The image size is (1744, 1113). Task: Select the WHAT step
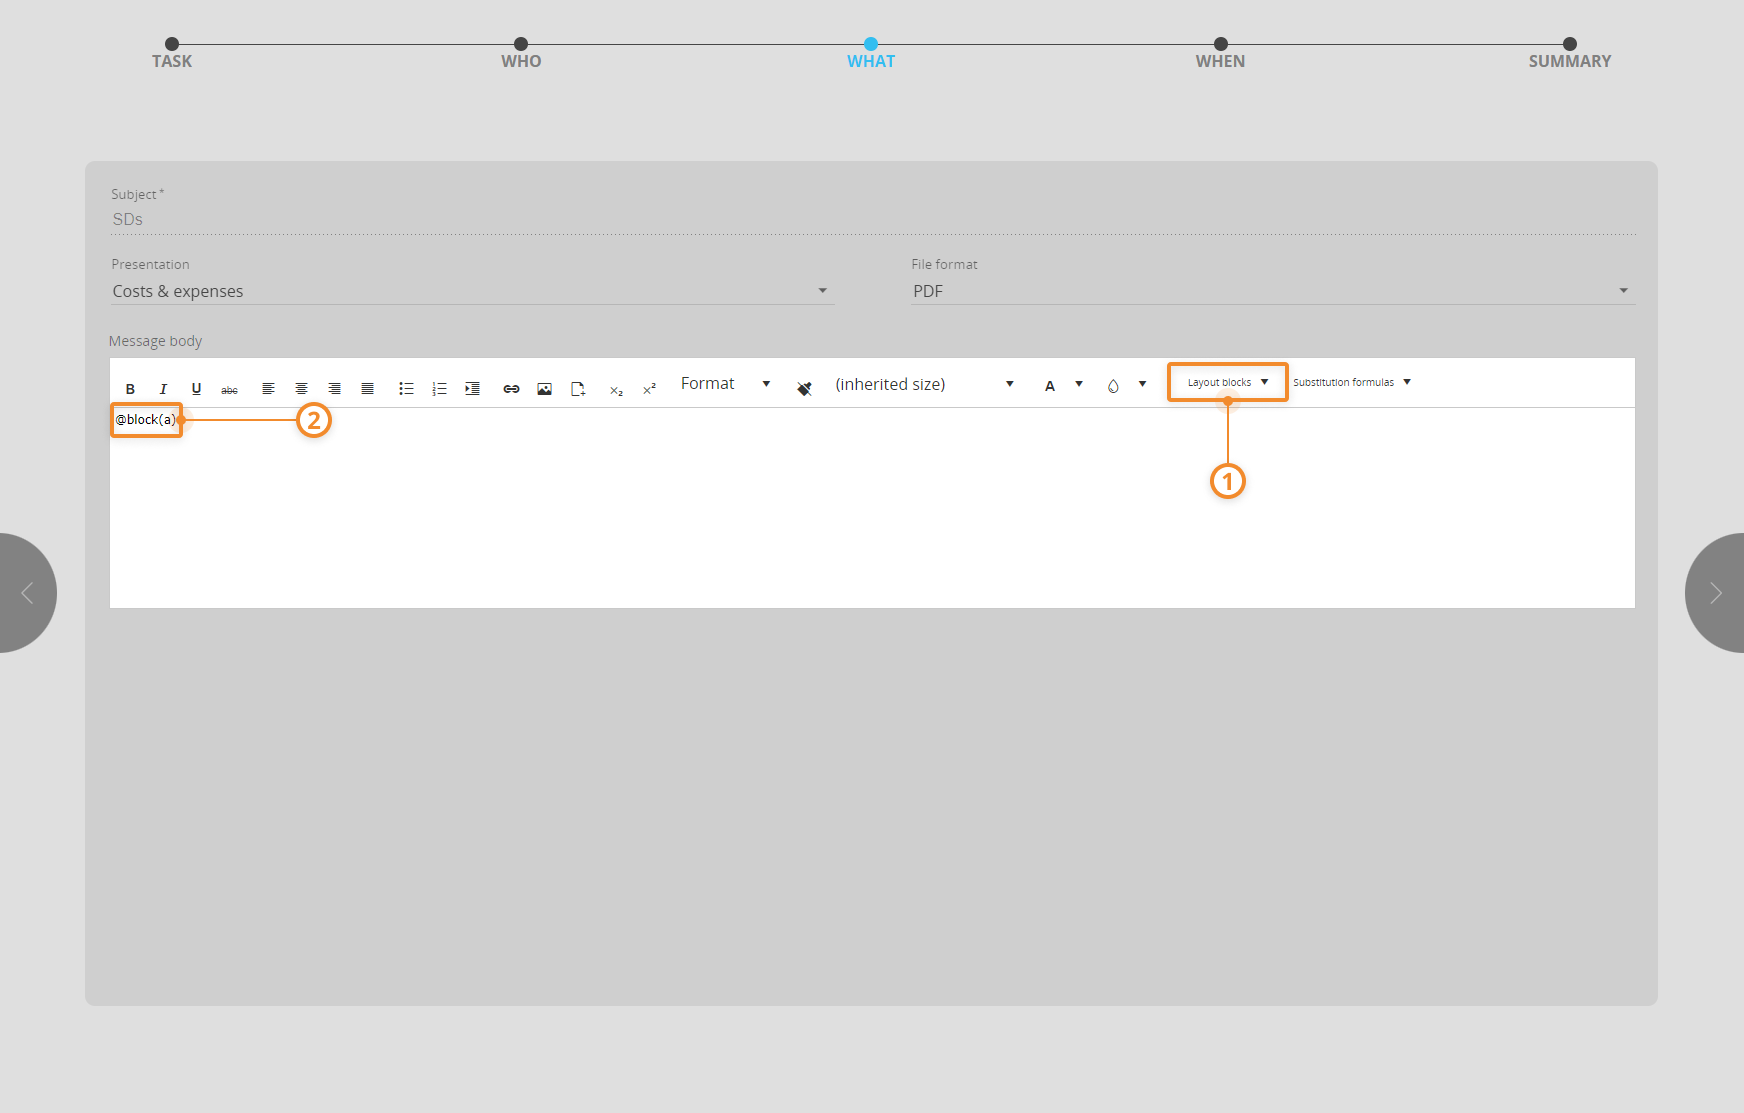[871, 53]
